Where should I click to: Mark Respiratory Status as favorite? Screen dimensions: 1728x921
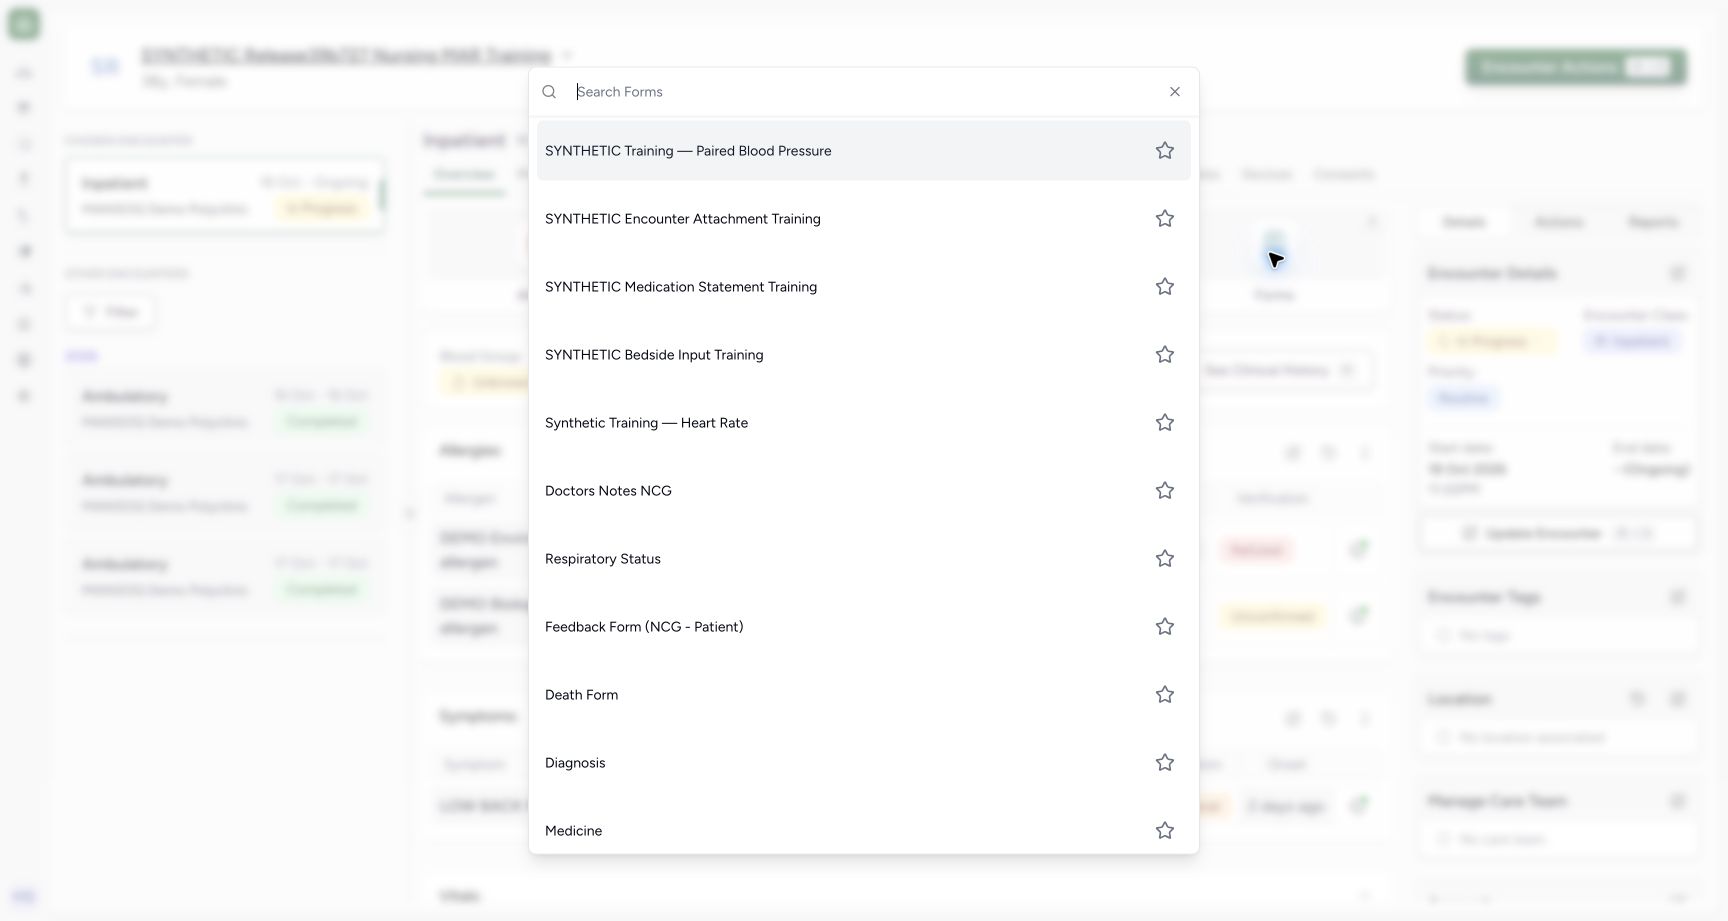pos(1164,559)
